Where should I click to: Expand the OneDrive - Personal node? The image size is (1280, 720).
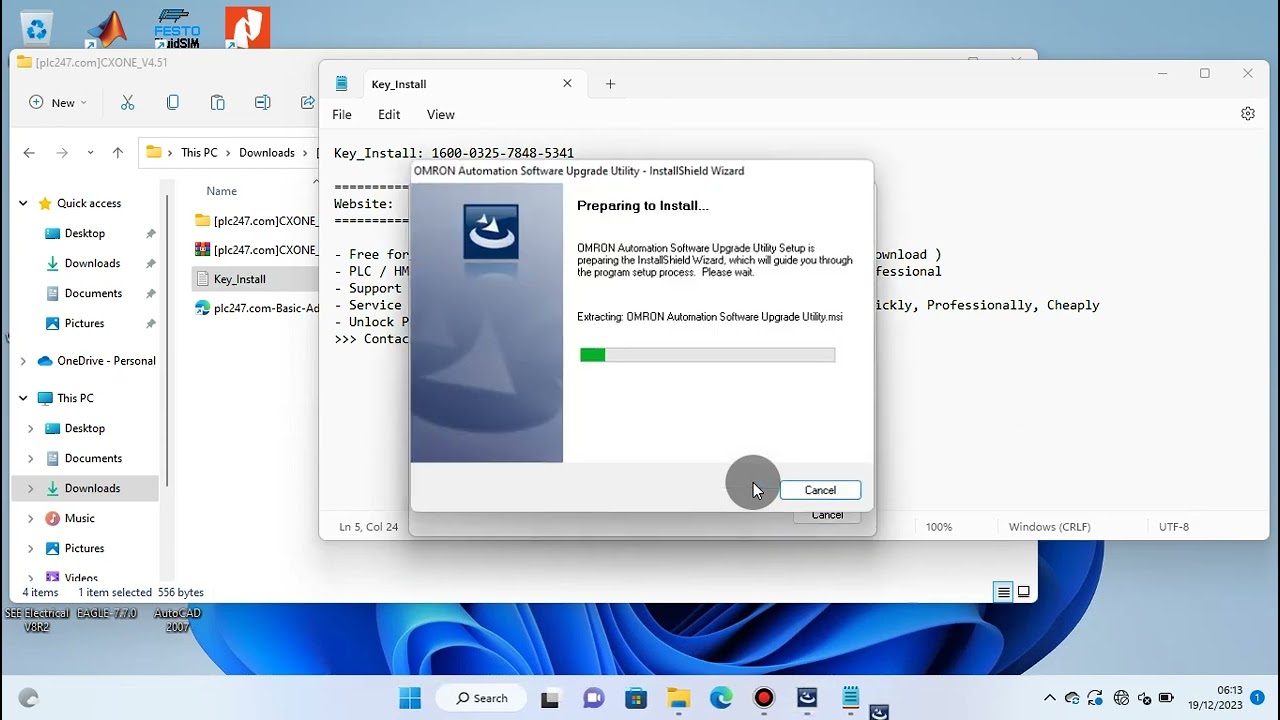tap(23, 361)
